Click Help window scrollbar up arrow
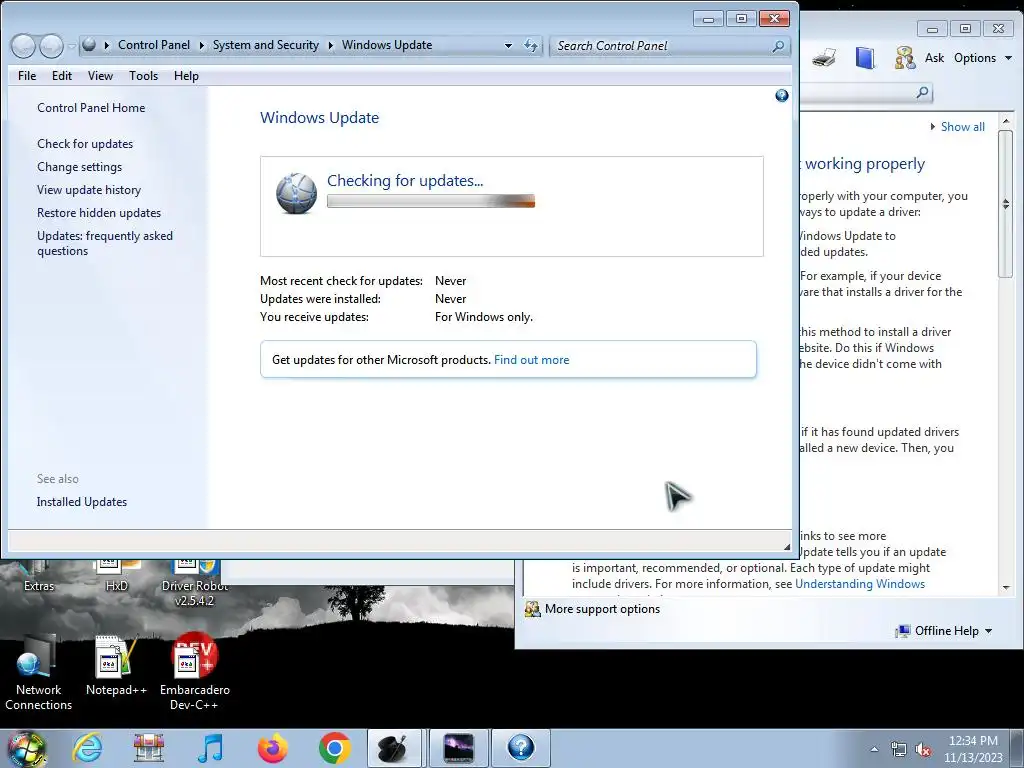Image resolution: width=1024 pixels, height=768 pixels. pyautogui.click(x=1006, y=121)
